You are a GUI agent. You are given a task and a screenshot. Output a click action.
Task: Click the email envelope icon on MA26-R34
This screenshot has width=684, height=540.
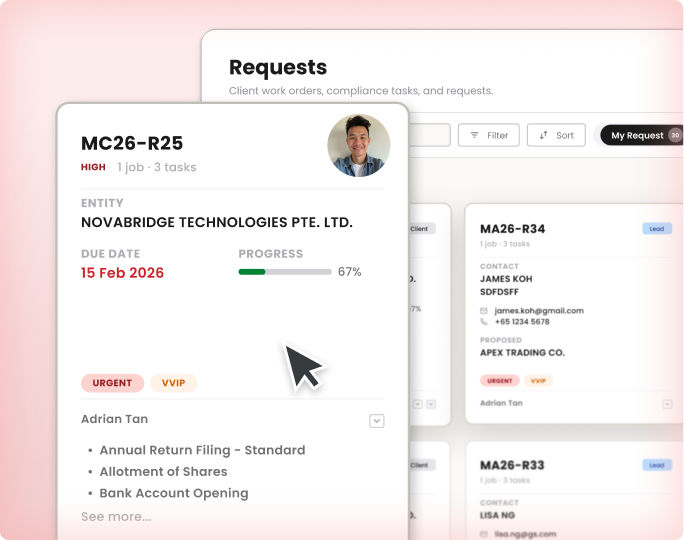coord(484,311)
